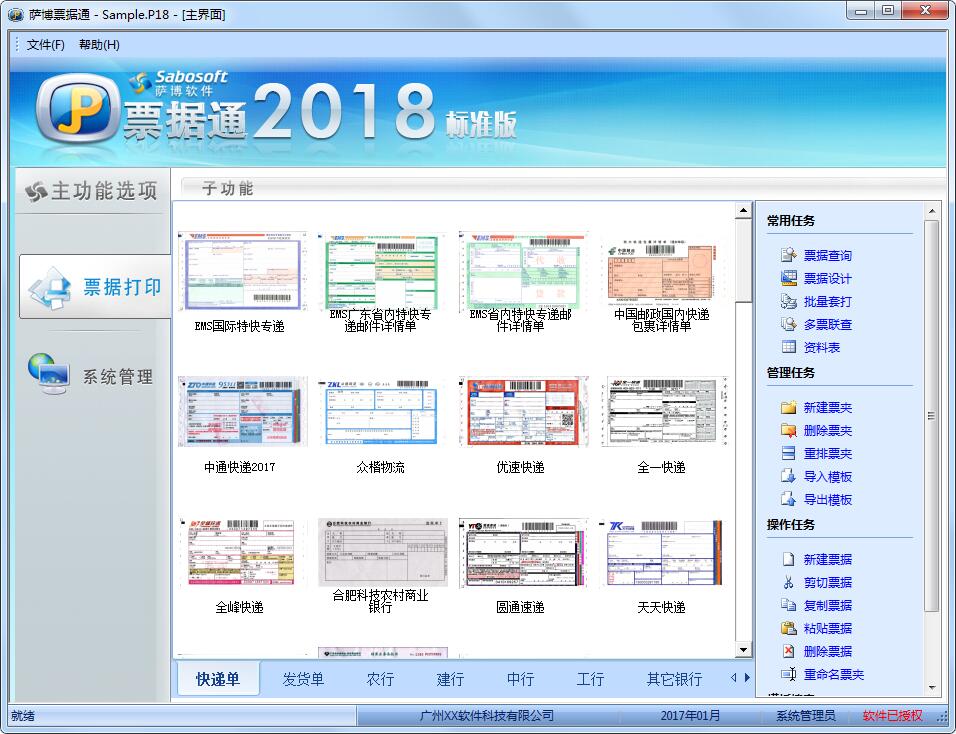The height and width of the screenshot is (734, 956).
Task: Switch to the 快递单 tab
Action: coord(218,679)
